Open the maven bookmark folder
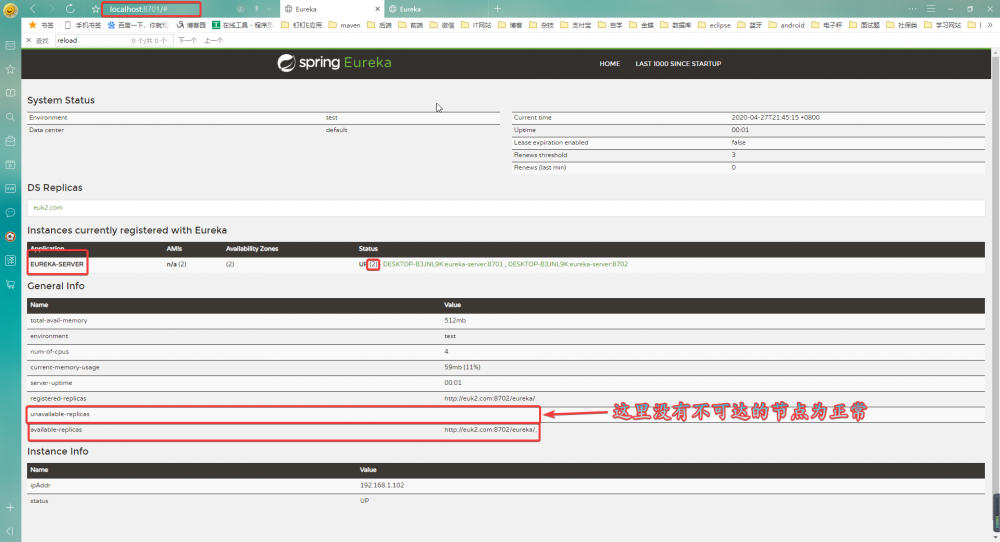1000x542 pixels. [x=344, y=25]
